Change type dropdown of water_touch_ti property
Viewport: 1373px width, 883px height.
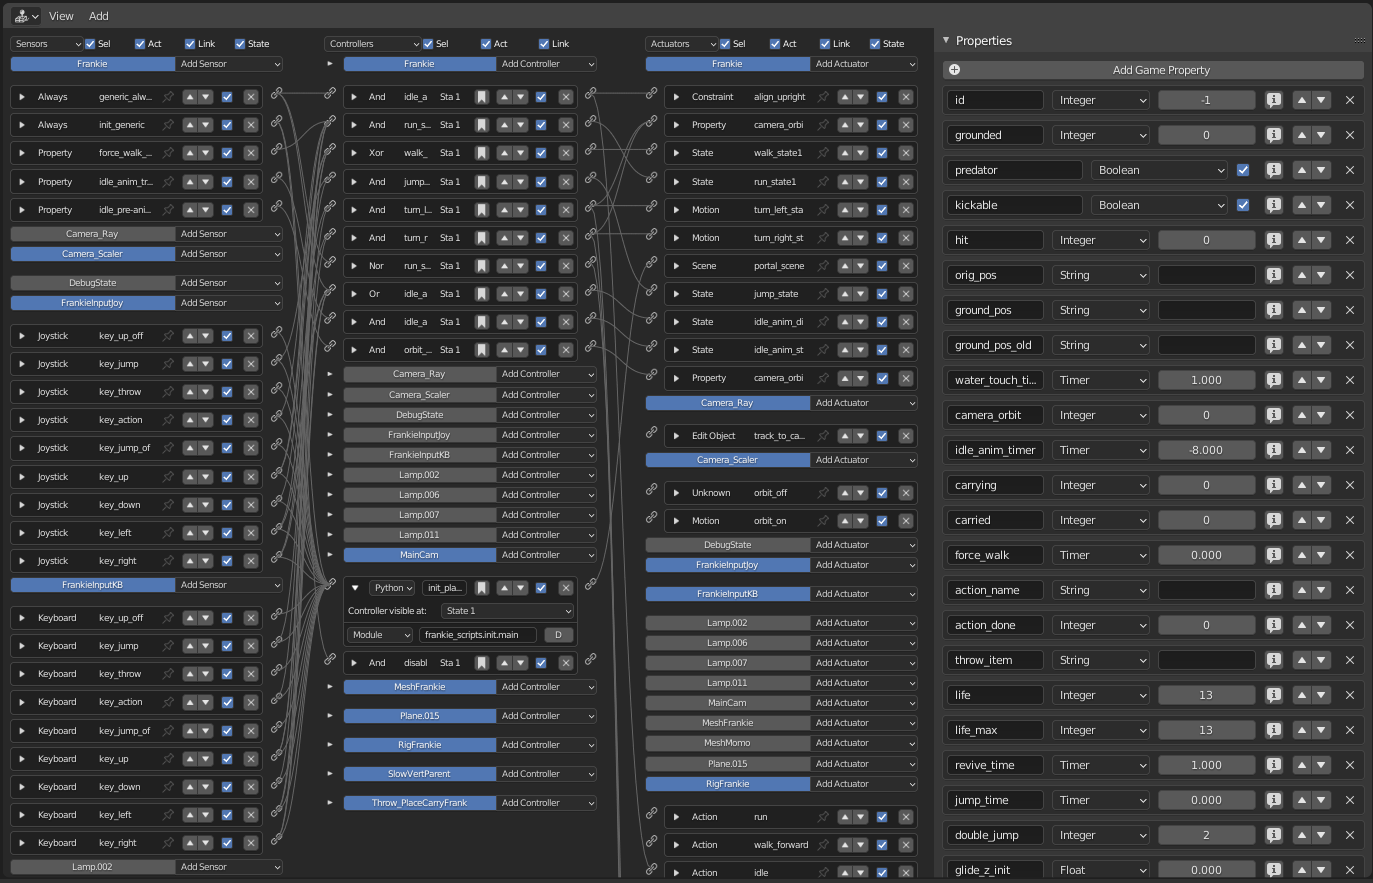(1101, 380)
